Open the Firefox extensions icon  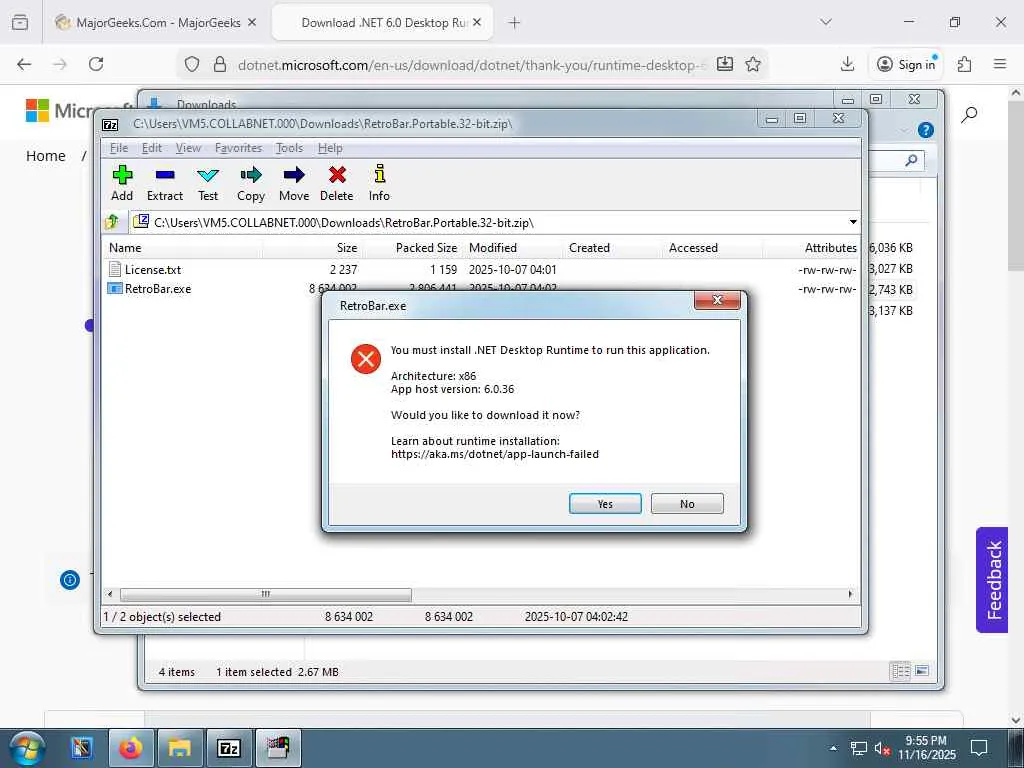965,64
